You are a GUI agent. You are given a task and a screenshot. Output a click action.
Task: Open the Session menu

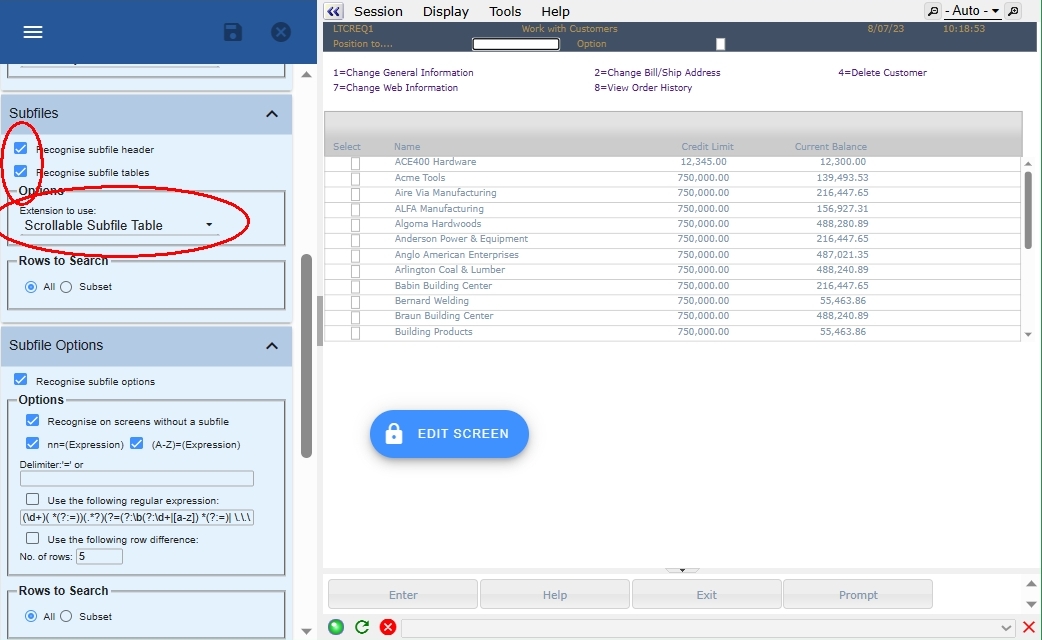coord(378,11)
